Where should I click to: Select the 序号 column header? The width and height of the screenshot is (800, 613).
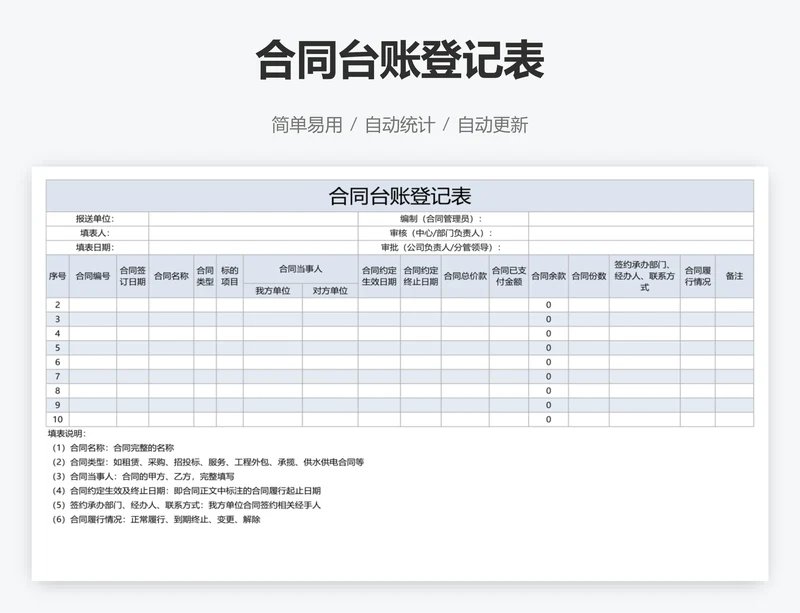pyautogui.click(x=58, y=276)
